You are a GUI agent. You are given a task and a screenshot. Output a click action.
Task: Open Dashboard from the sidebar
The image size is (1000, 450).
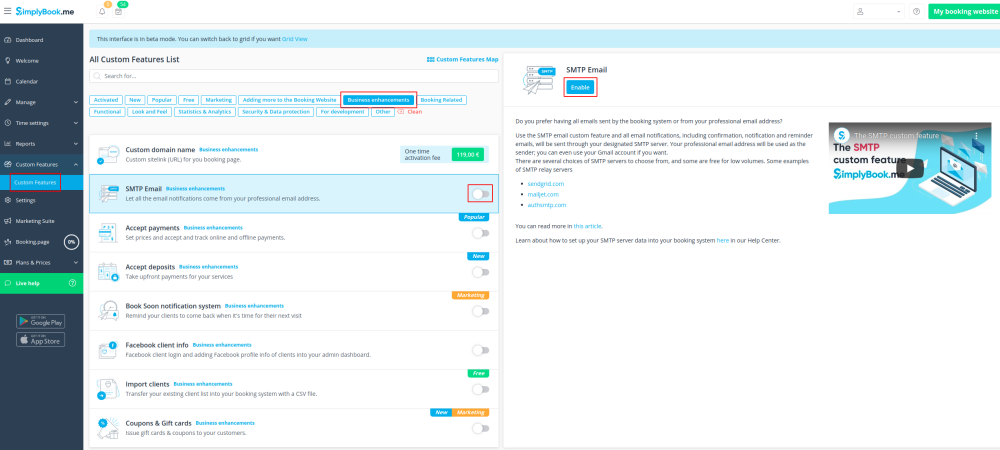pos(29,40)
